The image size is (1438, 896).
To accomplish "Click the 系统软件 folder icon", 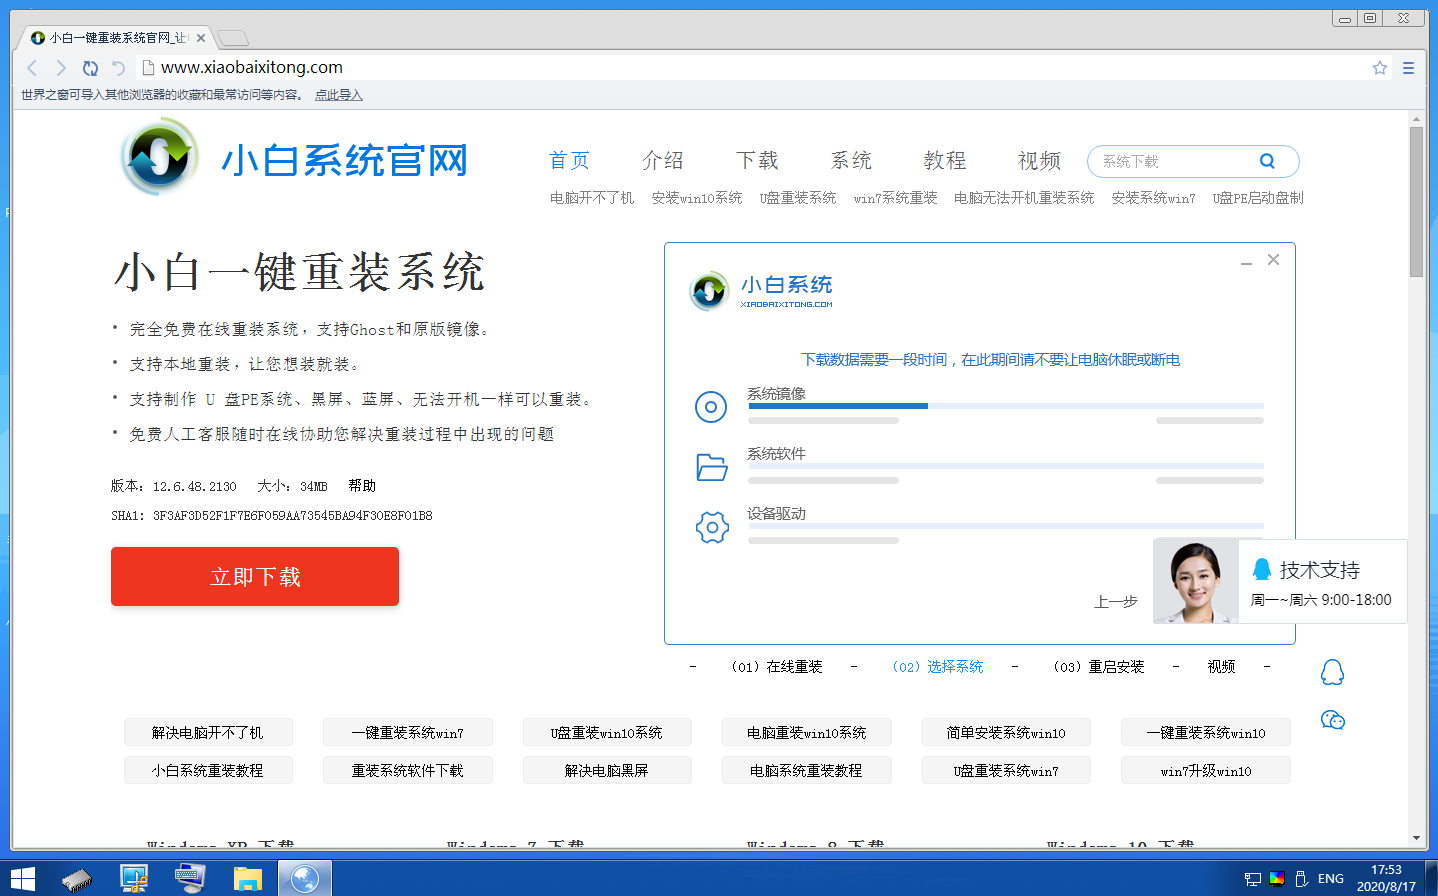I will tap(711, 467).
